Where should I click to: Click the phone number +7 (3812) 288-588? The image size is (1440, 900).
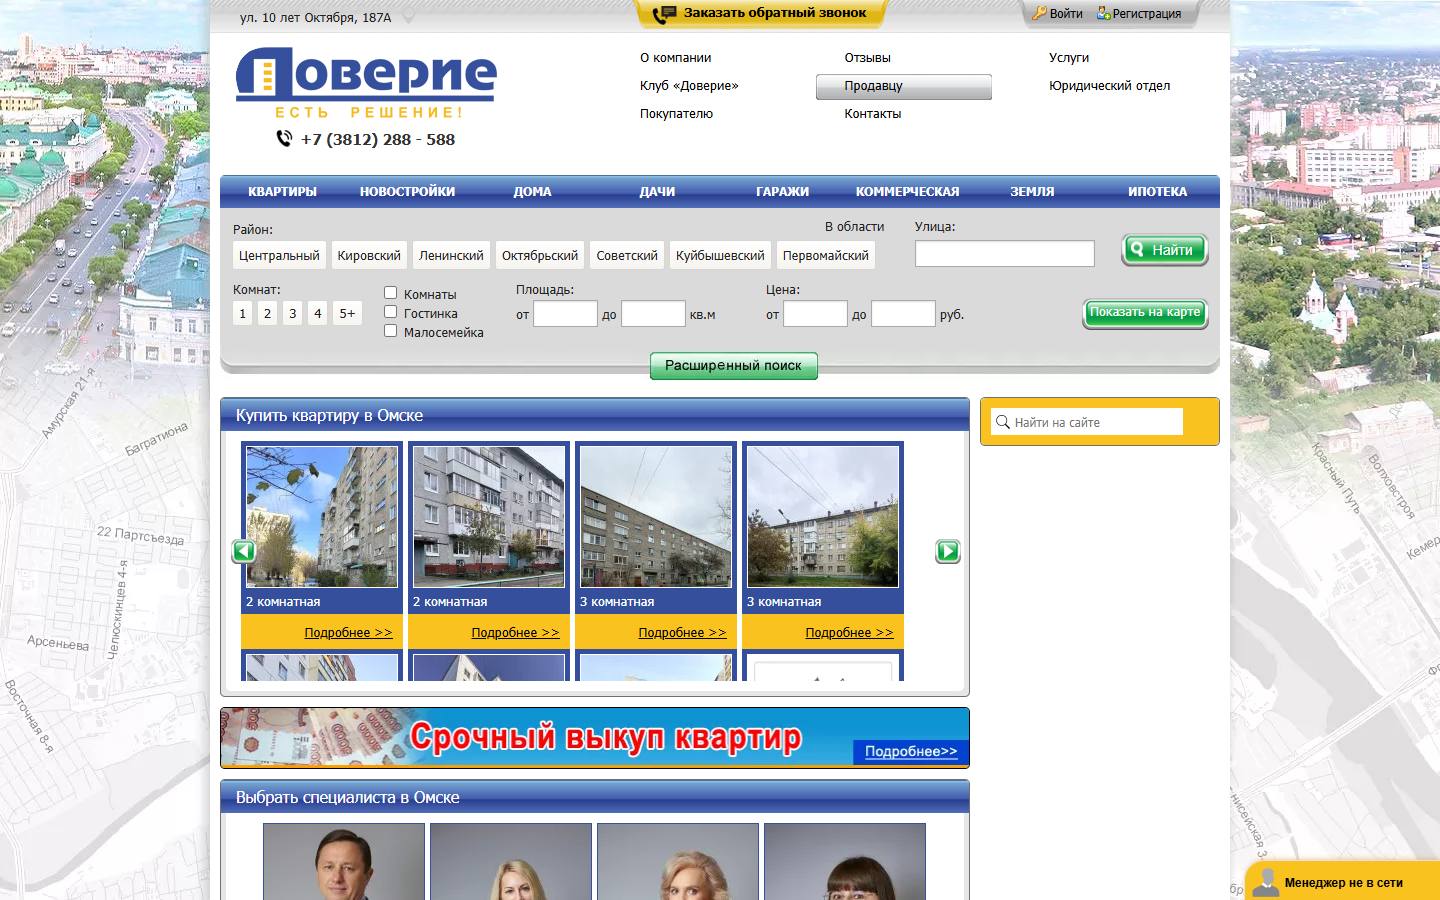click(x=378, y=140)
